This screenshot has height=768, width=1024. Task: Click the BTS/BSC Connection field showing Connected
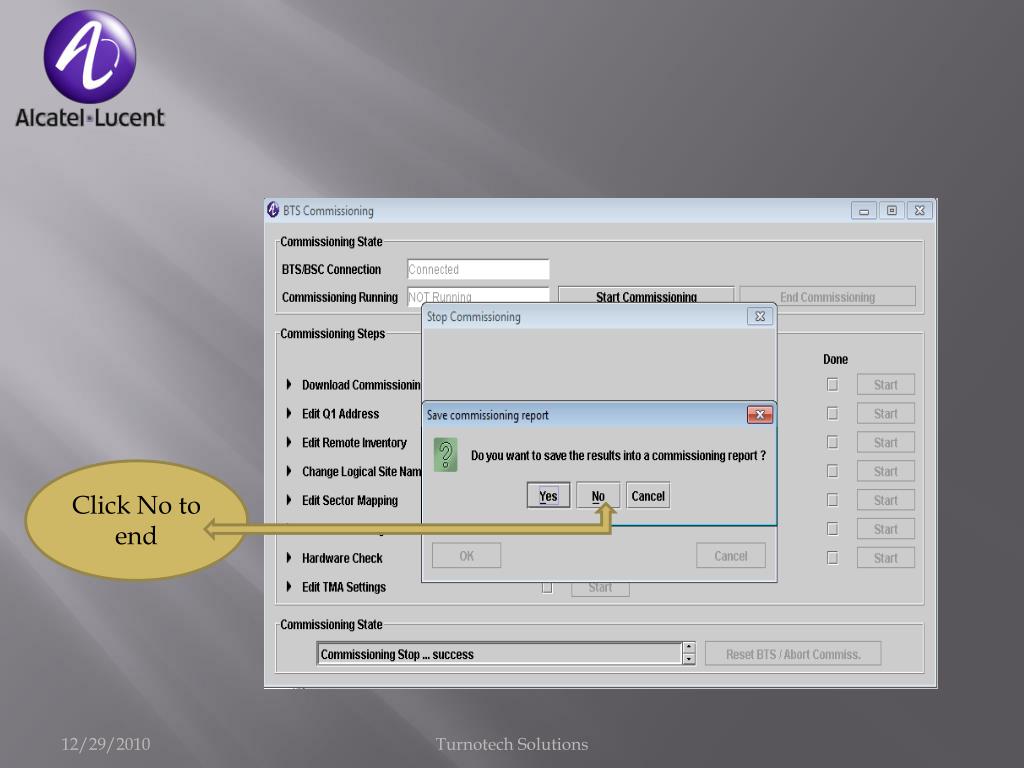478,269
